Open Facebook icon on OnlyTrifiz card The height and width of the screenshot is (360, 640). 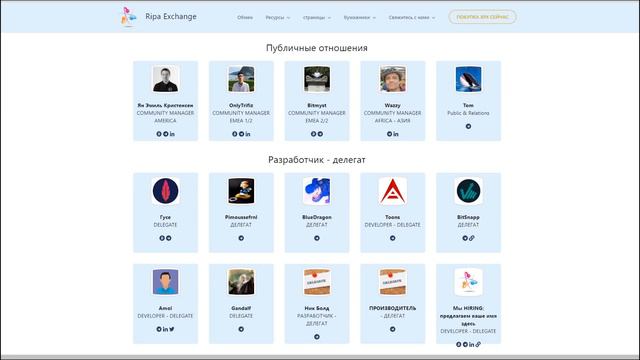[x=235, y=134]
